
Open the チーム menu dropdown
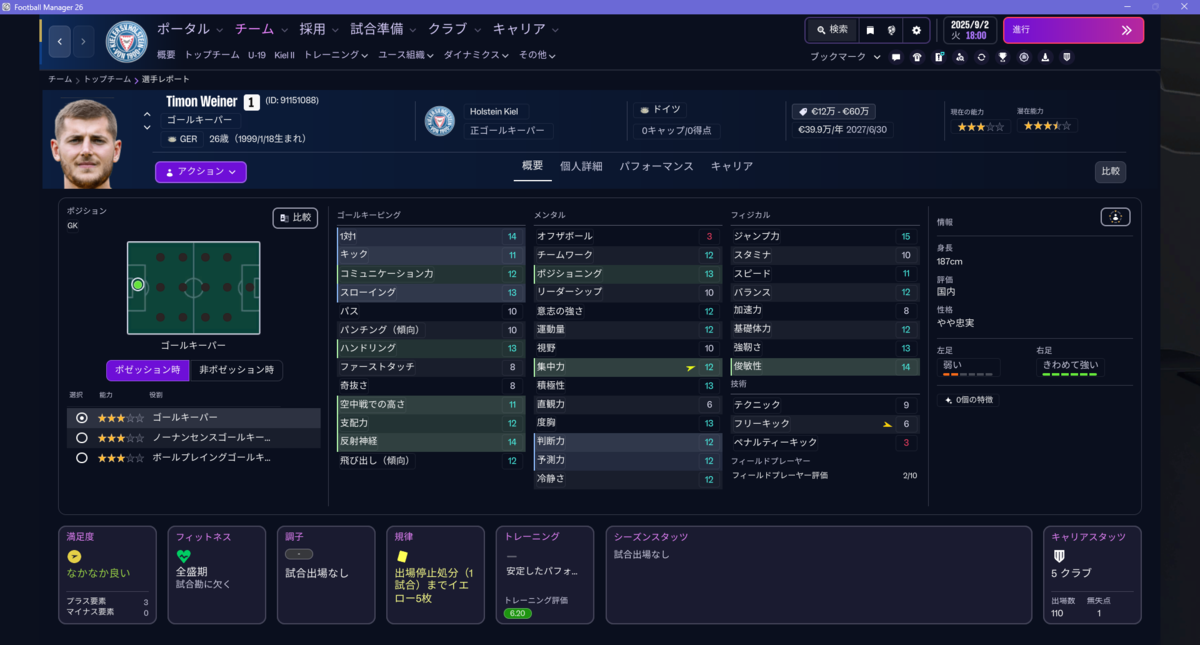tap(260, 29)
